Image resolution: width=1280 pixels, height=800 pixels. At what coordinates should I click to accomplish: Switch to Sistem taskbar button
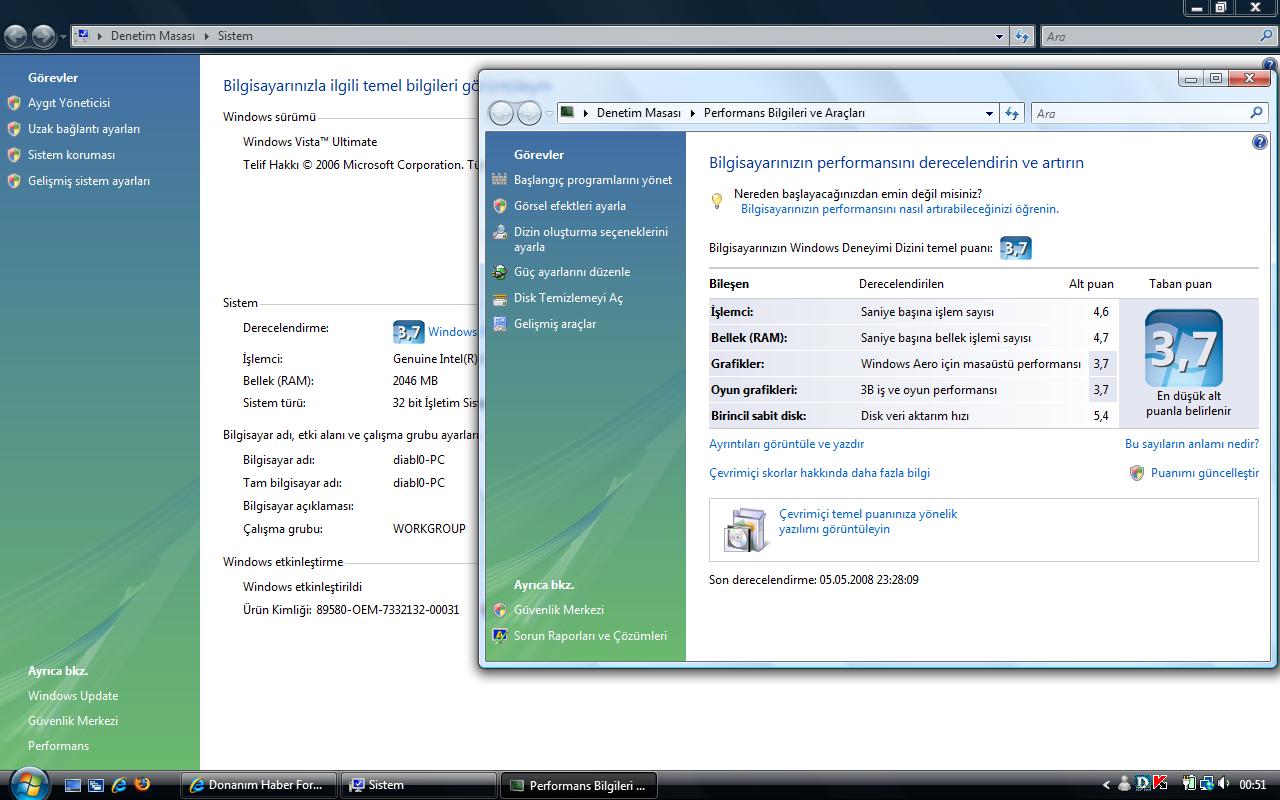(418, 785)
